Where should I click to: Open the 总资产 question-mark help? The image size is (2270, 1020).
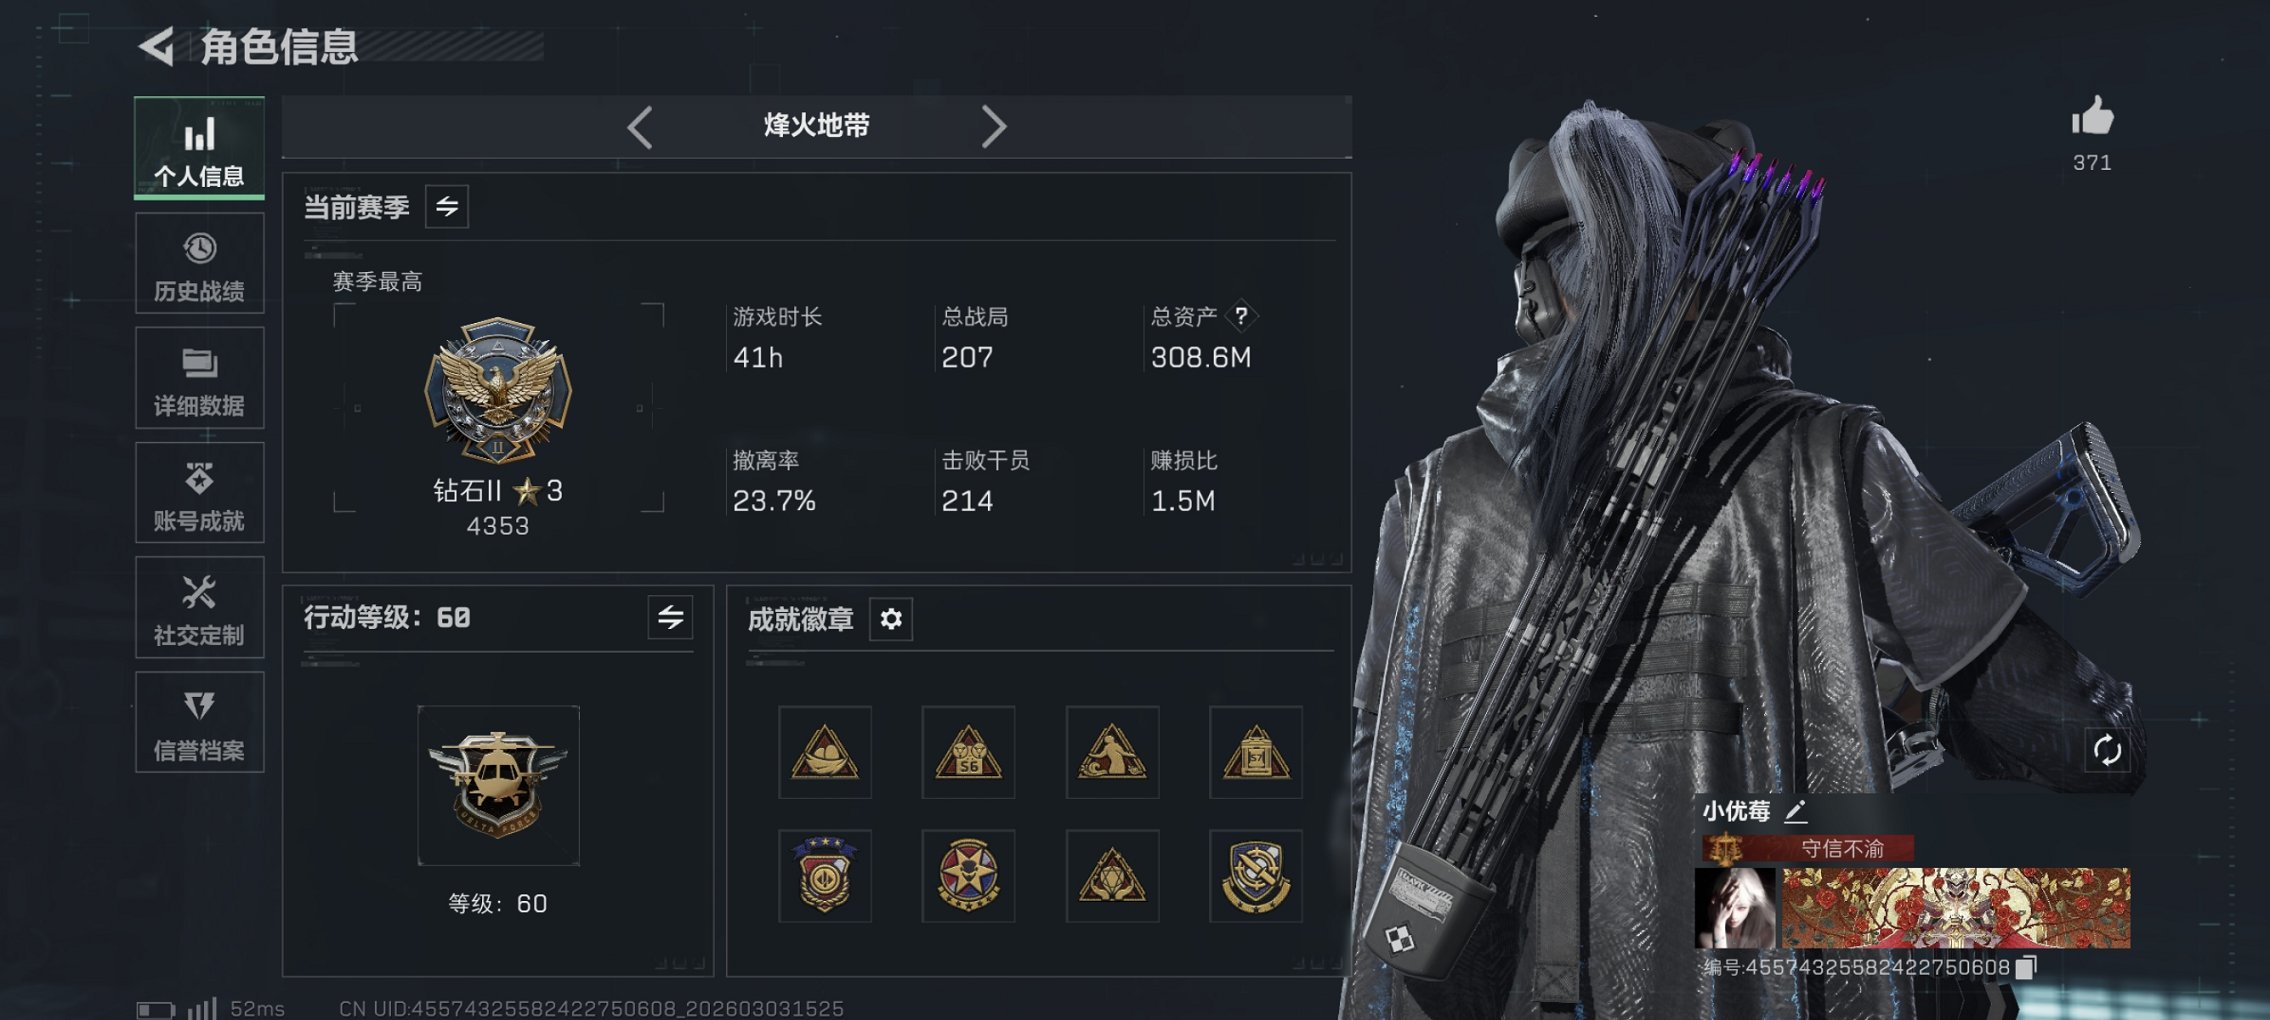[x=1241, y=316]
